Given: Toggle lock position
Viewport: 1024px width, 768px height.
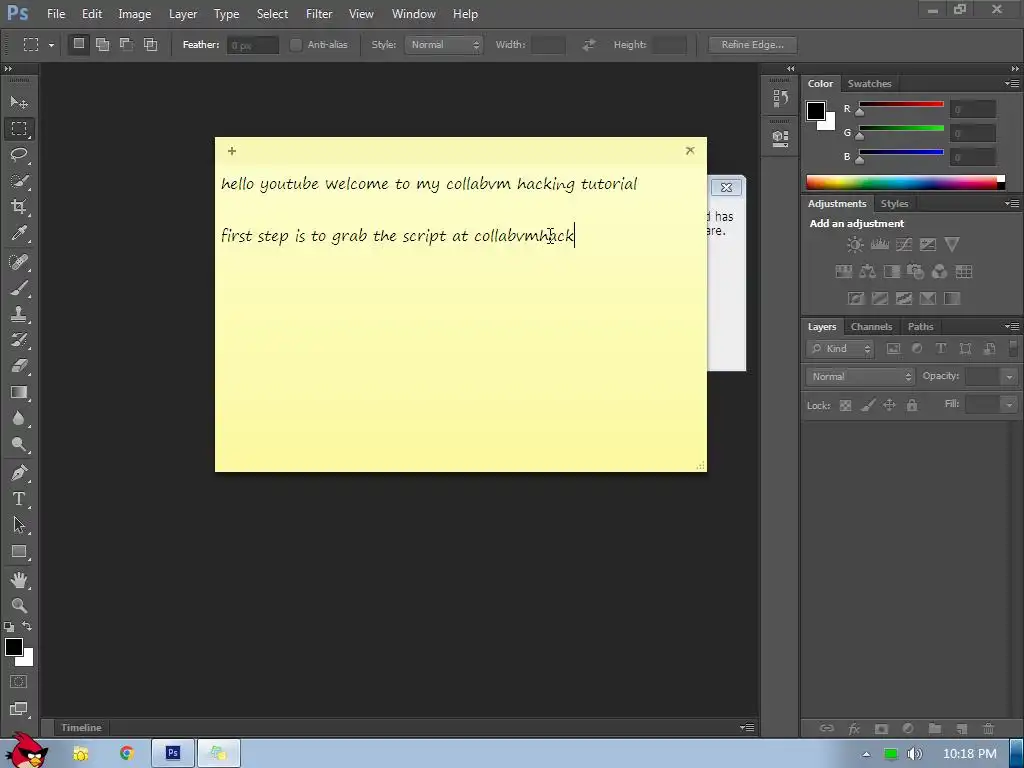Looking at the screenshot, I should pyautogui.click(x=889, y=406).
